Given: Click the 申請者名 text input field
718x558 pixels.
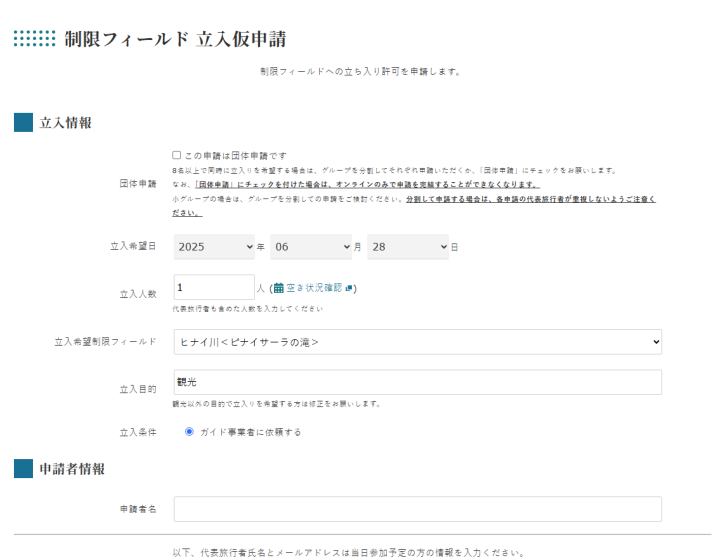Looking at the screenshot, I should point(417,509).
